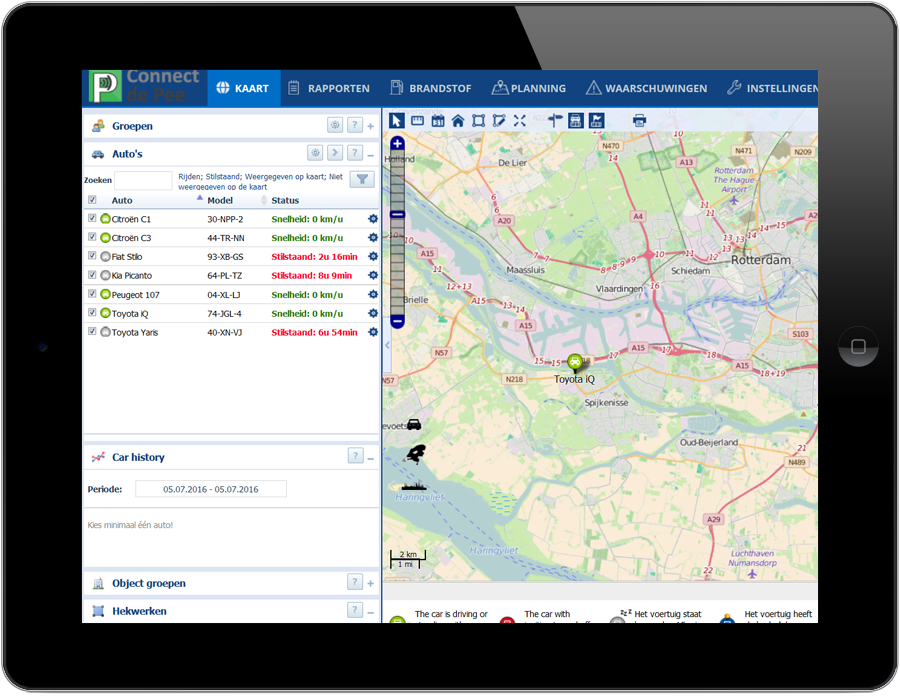Collapse the Hekwerken panel
Viewport: 900px width, 696px height.
(x=371, y=613)
